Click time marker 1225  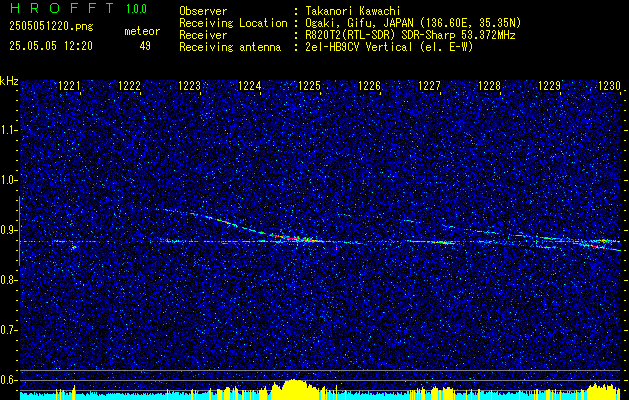[x=310, y=86]
